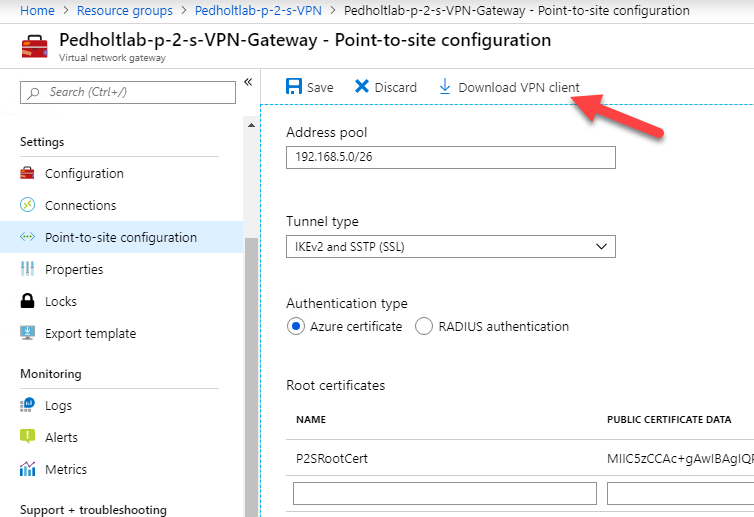Open Configuration settings page

tap(84, 174)
